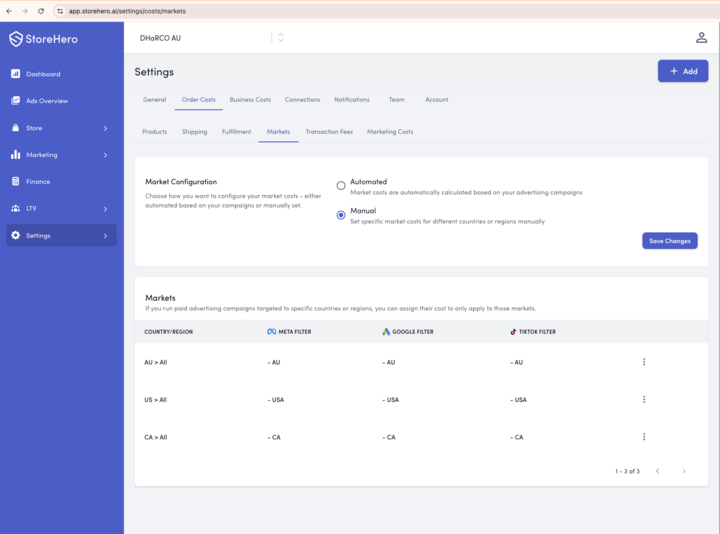Click the Add button
Image resolution: width=720 pixels, height=534 pixels.
tap(683, 71)
